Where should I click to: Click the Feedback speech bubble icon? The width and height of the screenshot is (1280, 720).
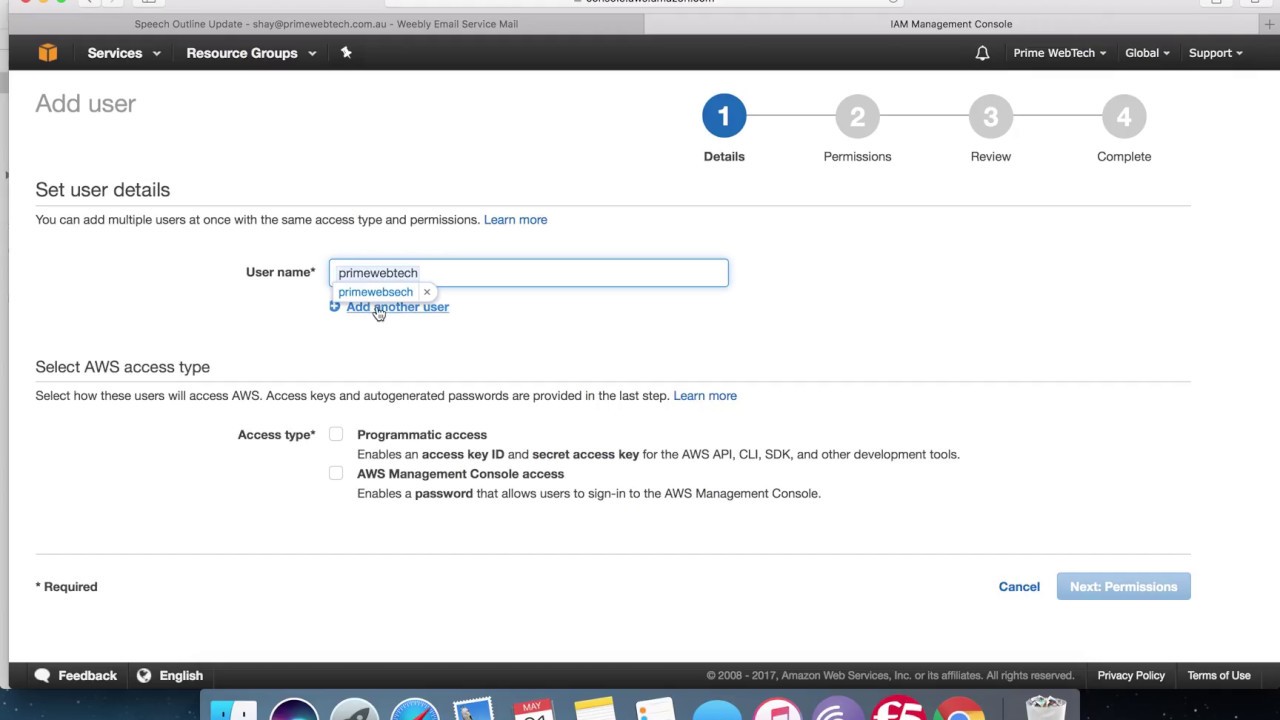(x=42, y=676)
